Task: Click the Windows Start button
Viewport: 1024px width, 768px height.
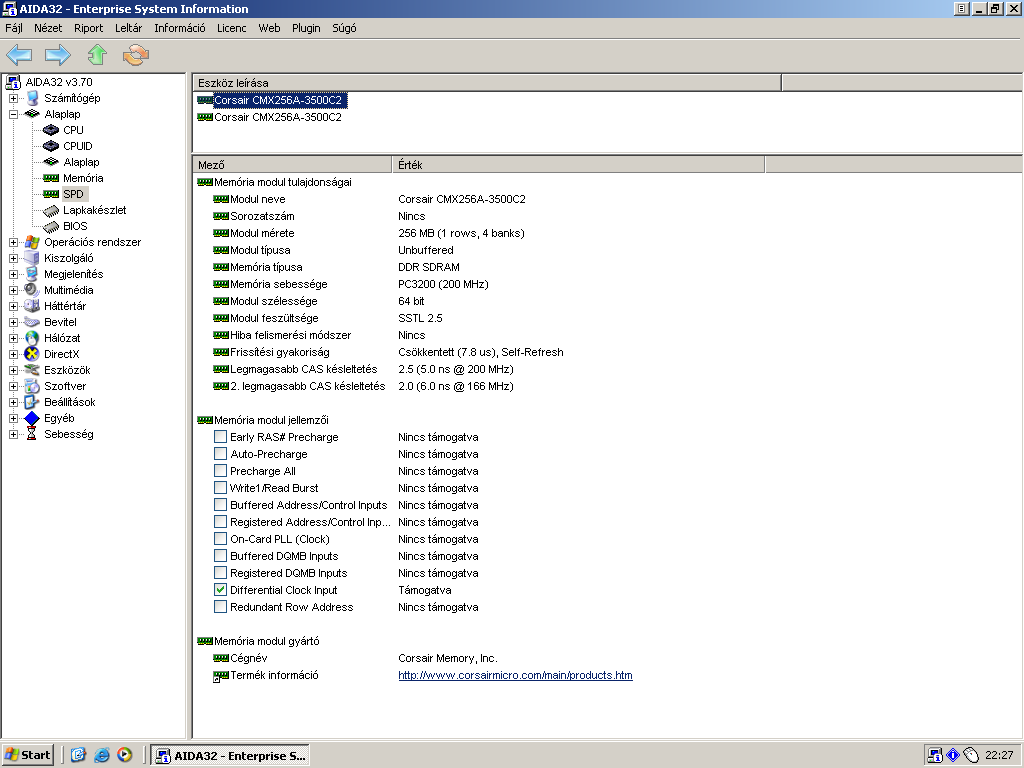Action: click(27, 755)
